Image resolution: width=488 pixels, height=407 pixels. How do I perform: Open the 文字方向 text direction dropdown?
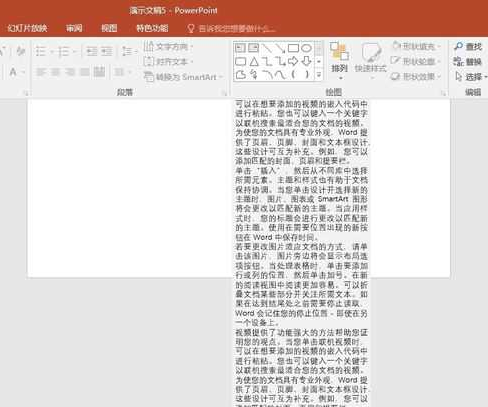(169, 47)
